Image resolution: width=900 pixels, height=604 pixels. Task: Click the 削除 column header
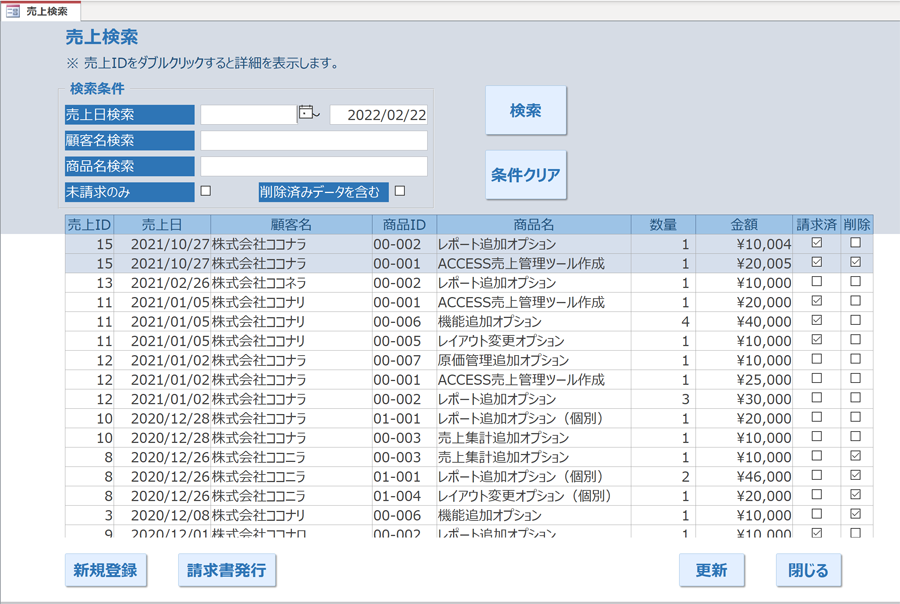[x=857, y=224]
